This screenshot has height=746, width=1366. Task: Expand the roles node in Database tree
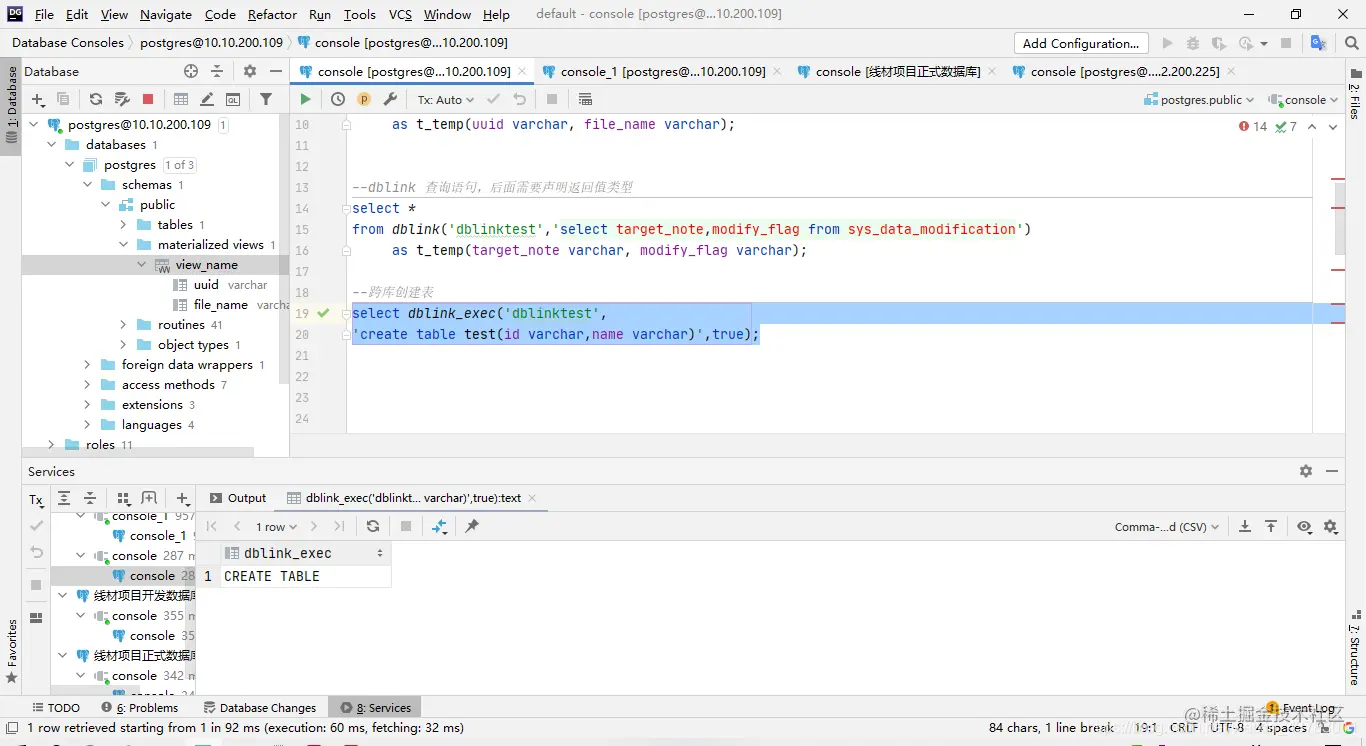click(51, 445)
